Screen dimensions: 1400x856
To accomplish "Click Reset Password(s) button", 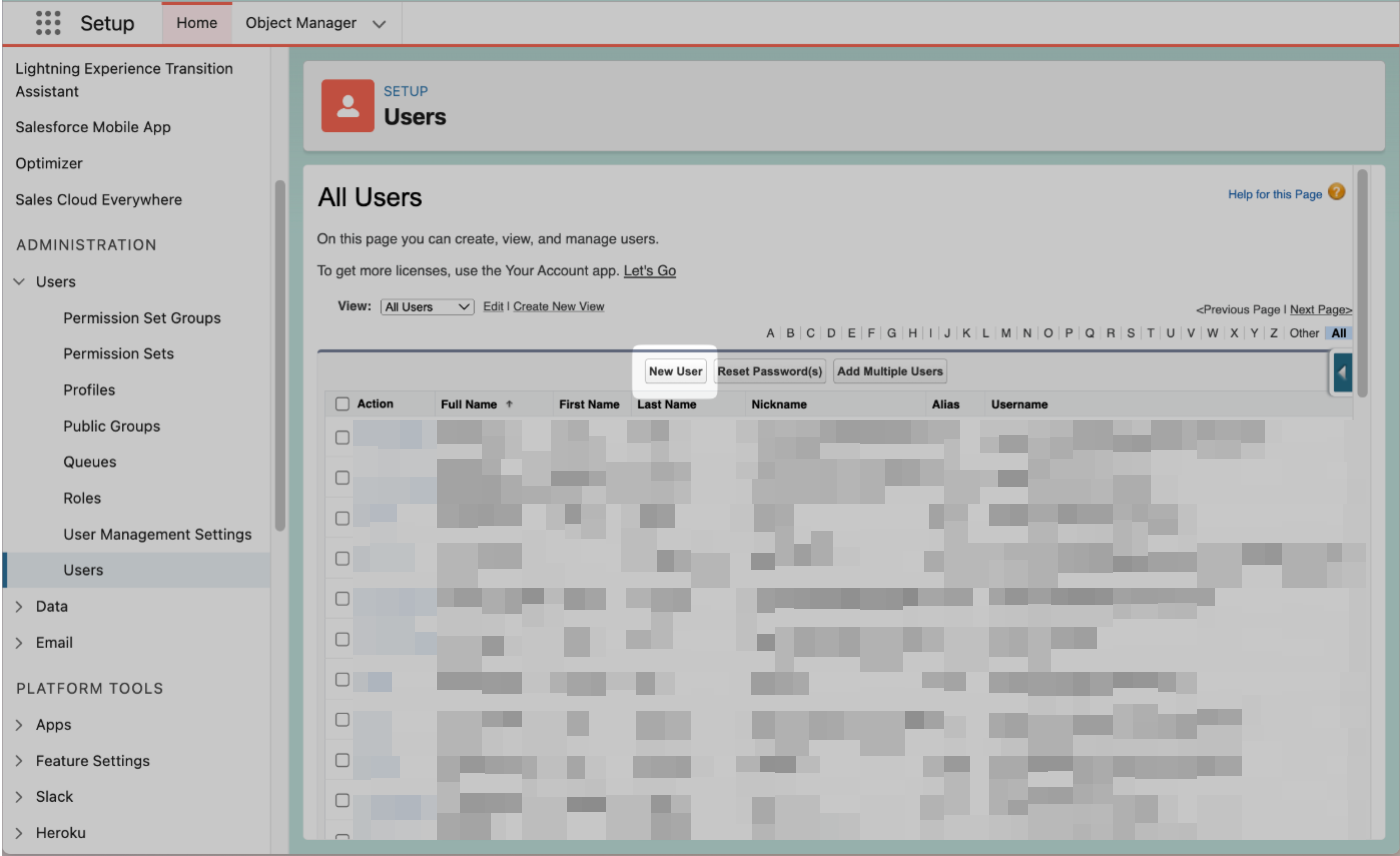I will [770, 371].
